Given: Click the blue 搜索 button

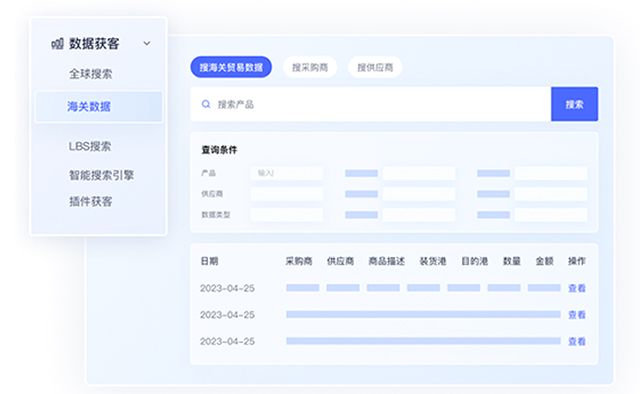Looking at the screenshot, I should point(574,104).
